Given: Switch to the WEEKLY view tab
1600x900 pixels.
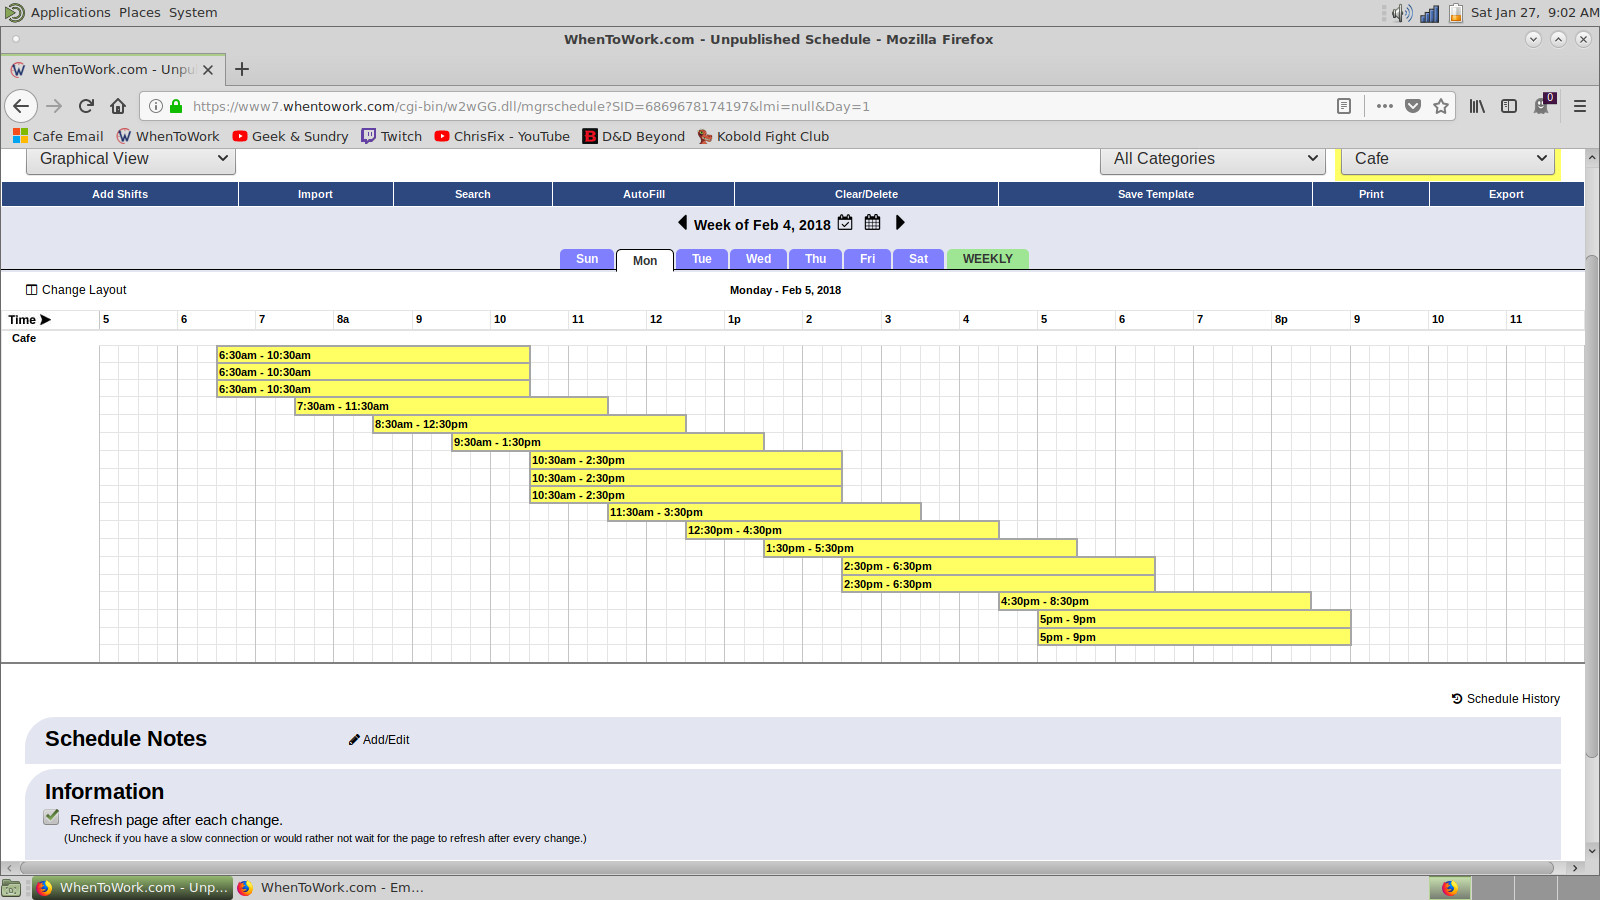Looking at the screenshot, I should (988, 259).
